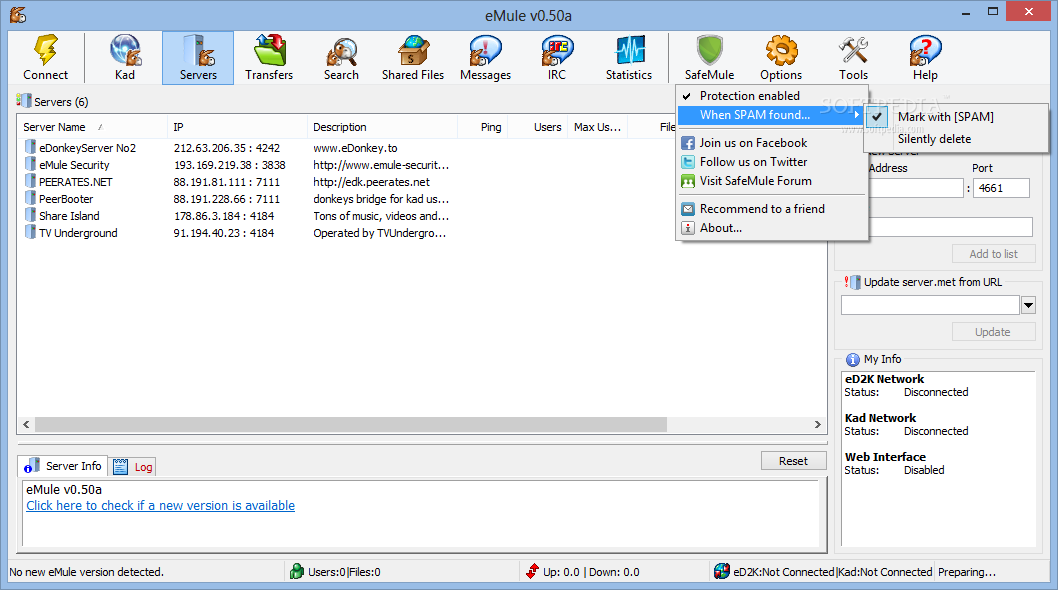Click the PEERATES.NET server icon
Viewport: 1058px width, 590px height.
pyautogui.click(x=30, y=180)
